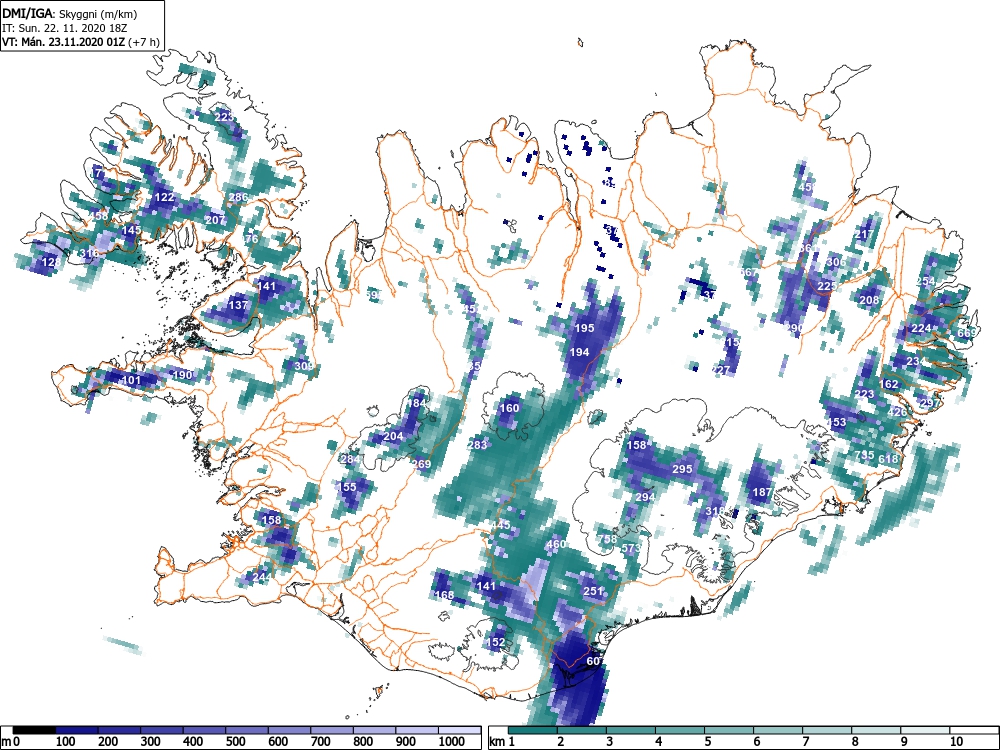Click the visibility value 254 on the map
The height and width of the screenshot is (750, 1000).
(925, 281)
